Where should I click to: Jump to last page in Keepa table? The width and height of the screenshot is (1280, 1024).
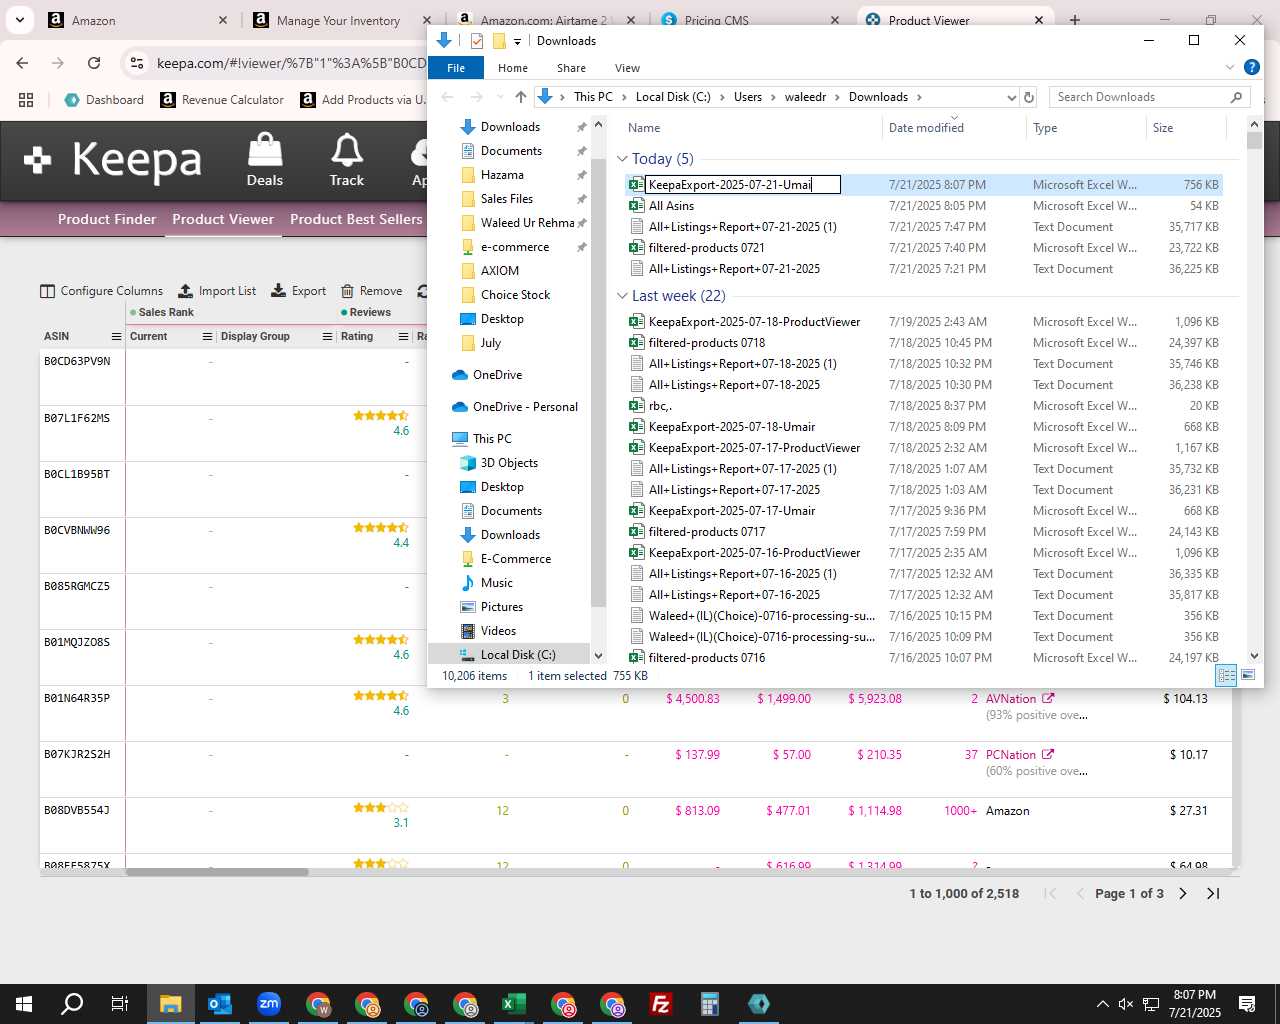(x=1213, y=893)
